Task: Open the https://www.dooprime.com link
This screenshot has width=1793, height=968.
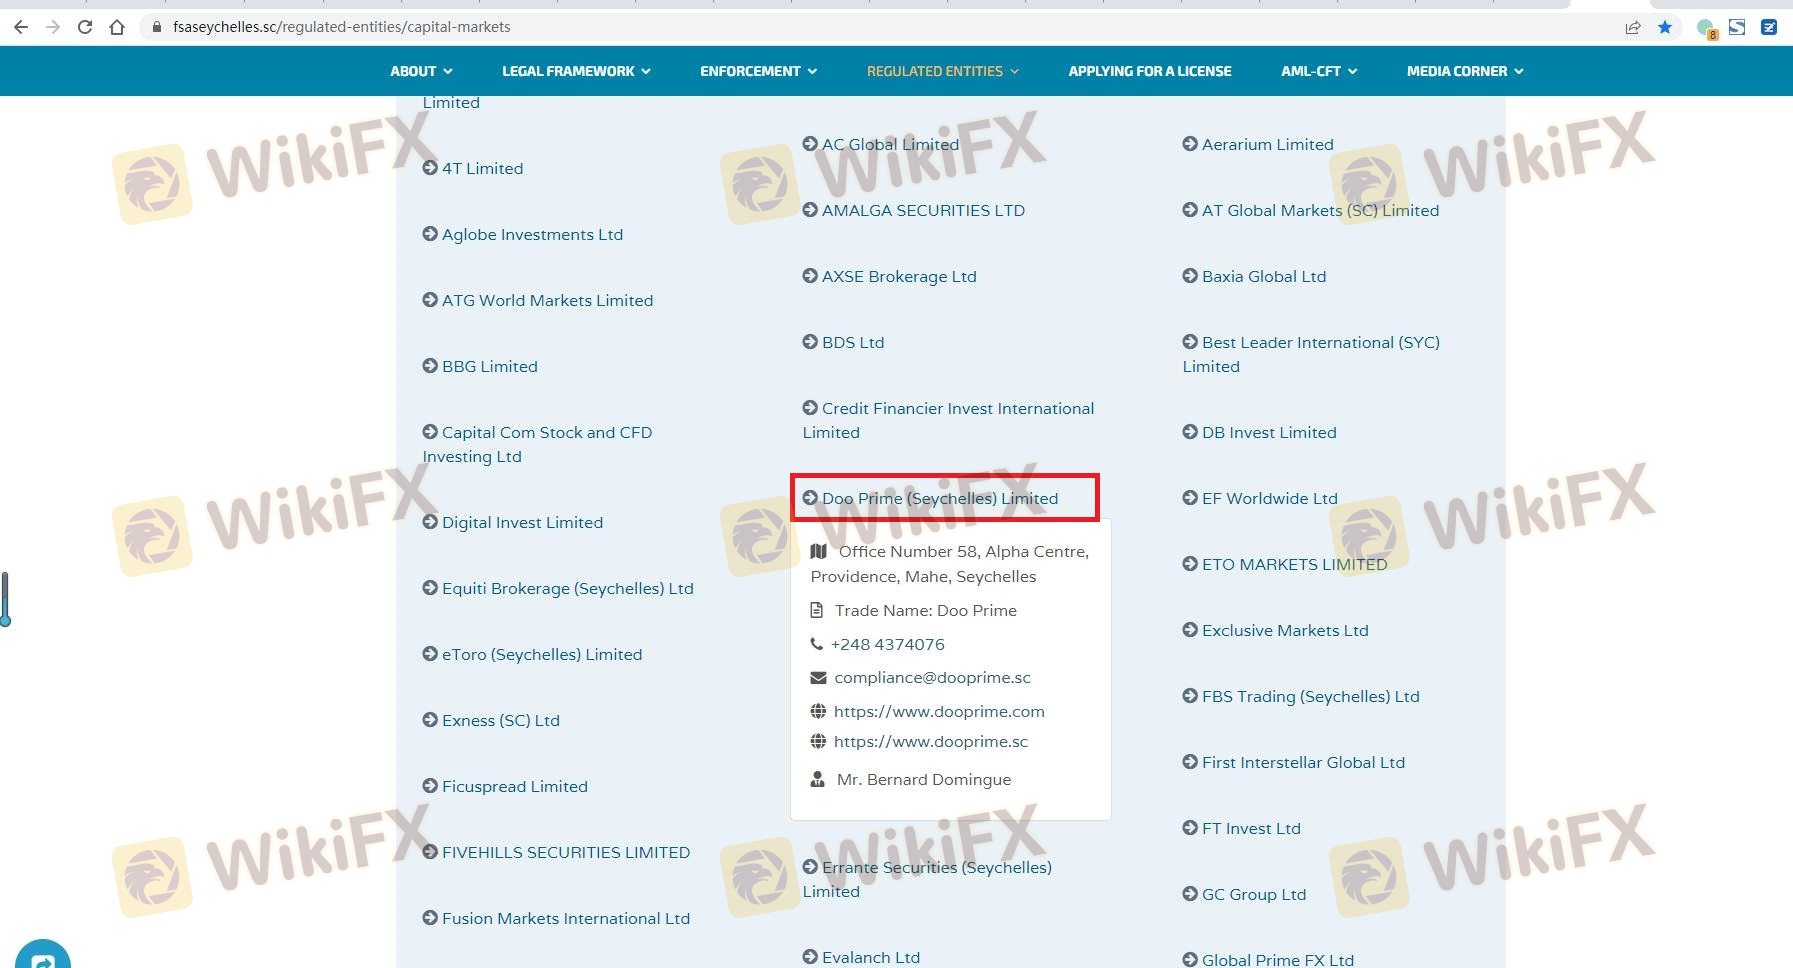Action: click(x=938, y=711)
